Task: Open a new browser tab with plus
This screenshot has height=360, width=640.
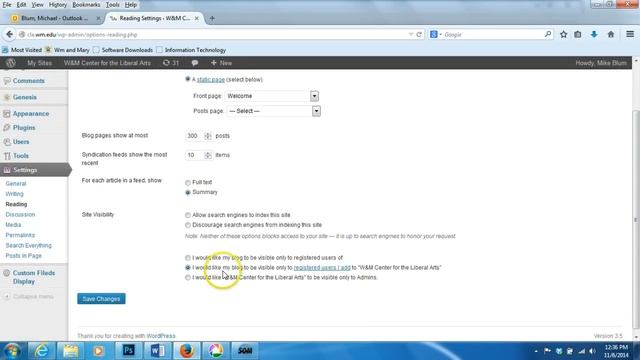Action: tap(212, 18)
